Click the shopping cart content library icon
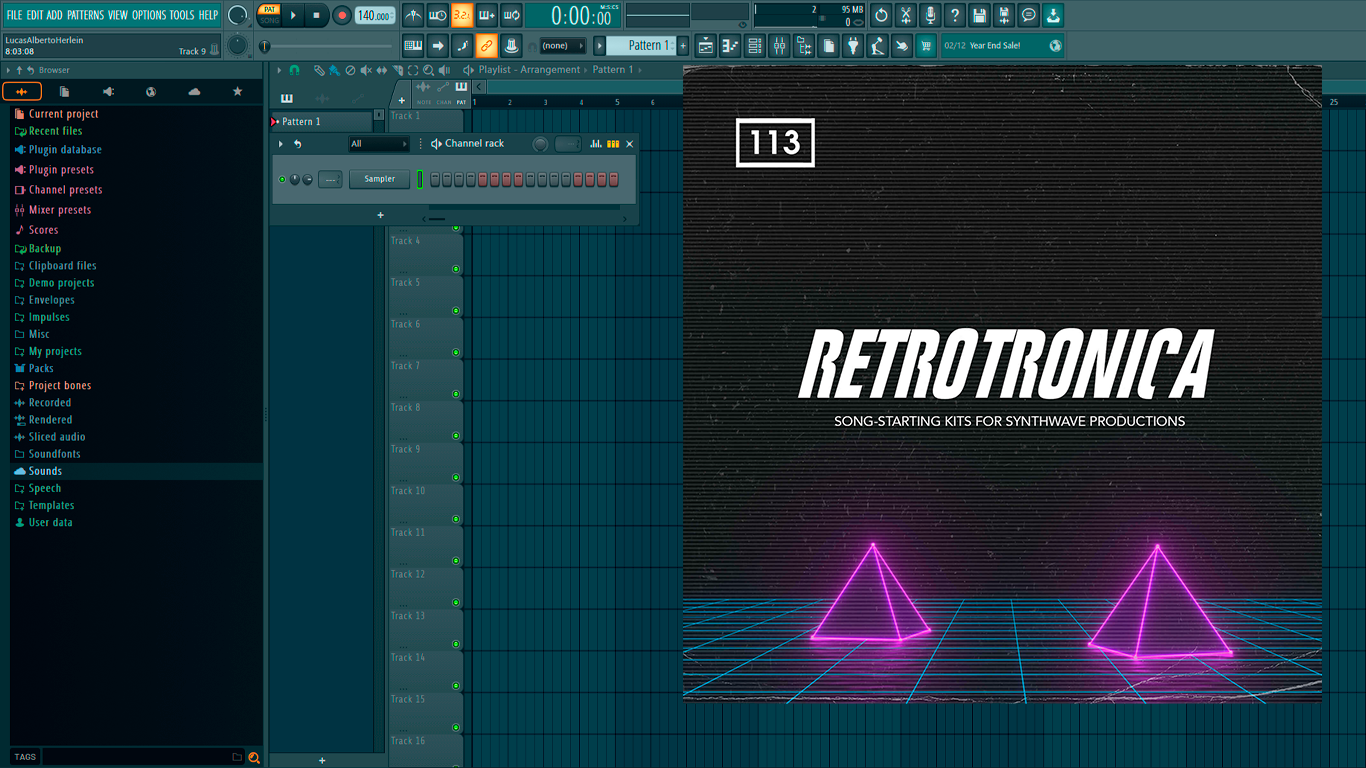The image size is (1366, 768). [x=926, y=45]
